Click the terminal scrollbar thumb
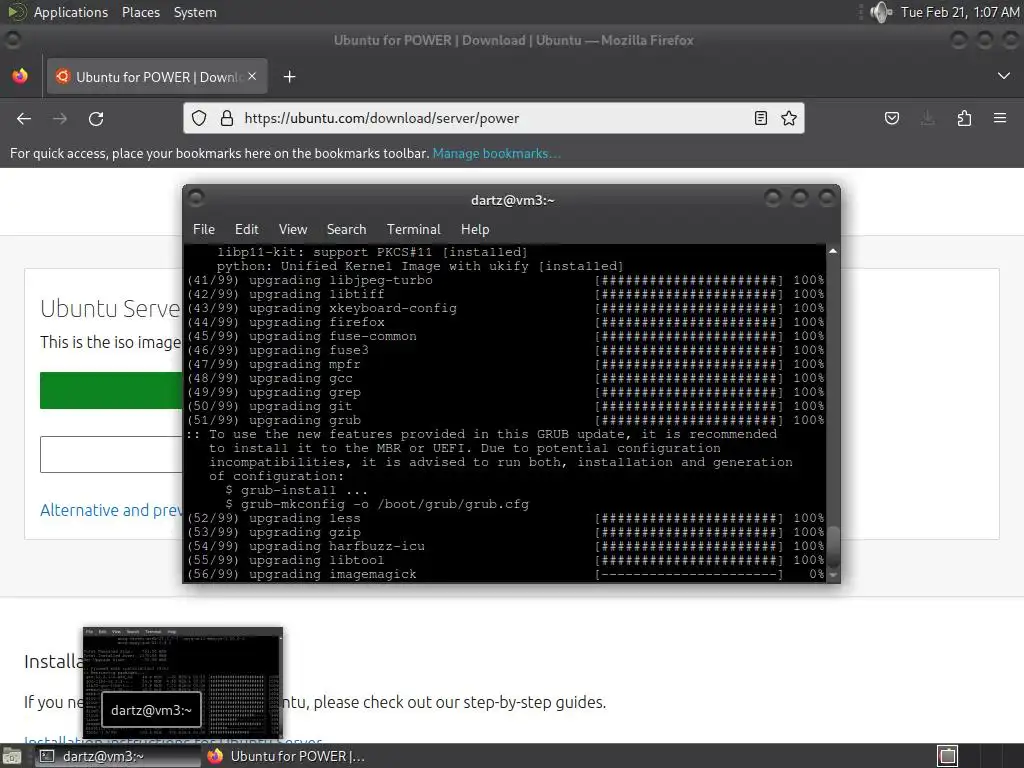 point(833,547)
